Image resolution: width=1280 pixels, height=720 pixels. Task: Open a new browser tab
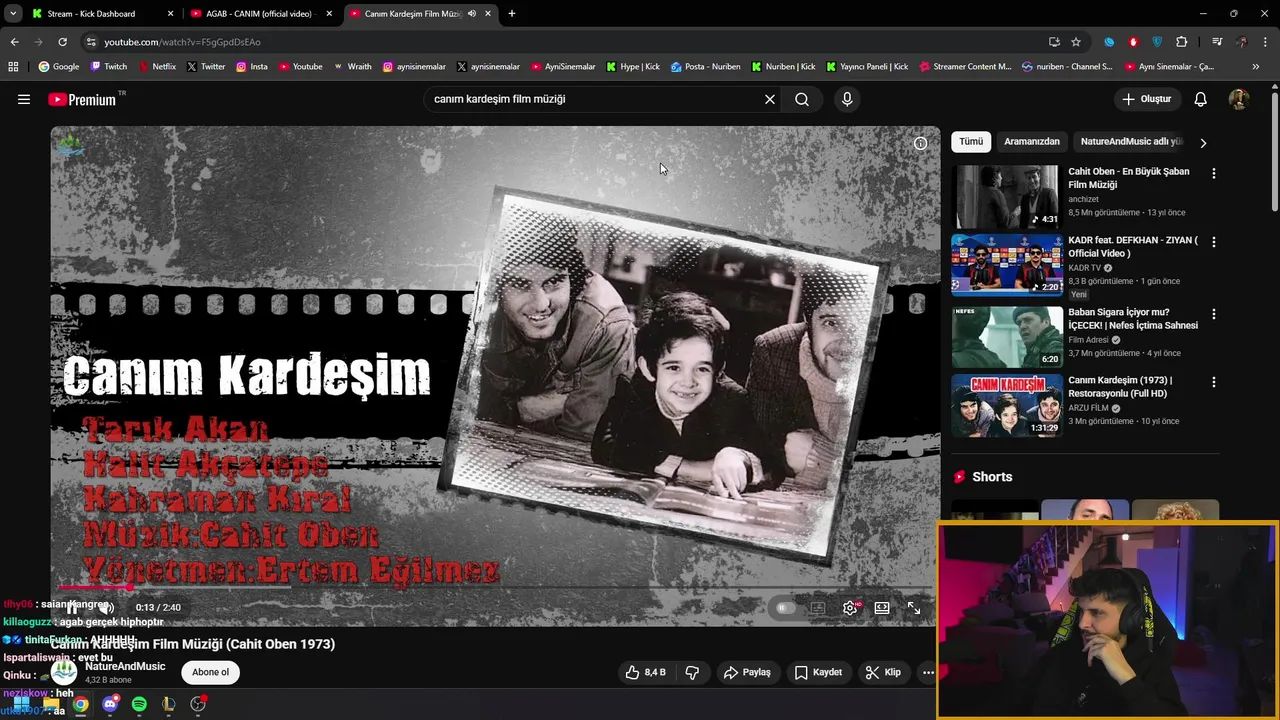click(512, 14)
